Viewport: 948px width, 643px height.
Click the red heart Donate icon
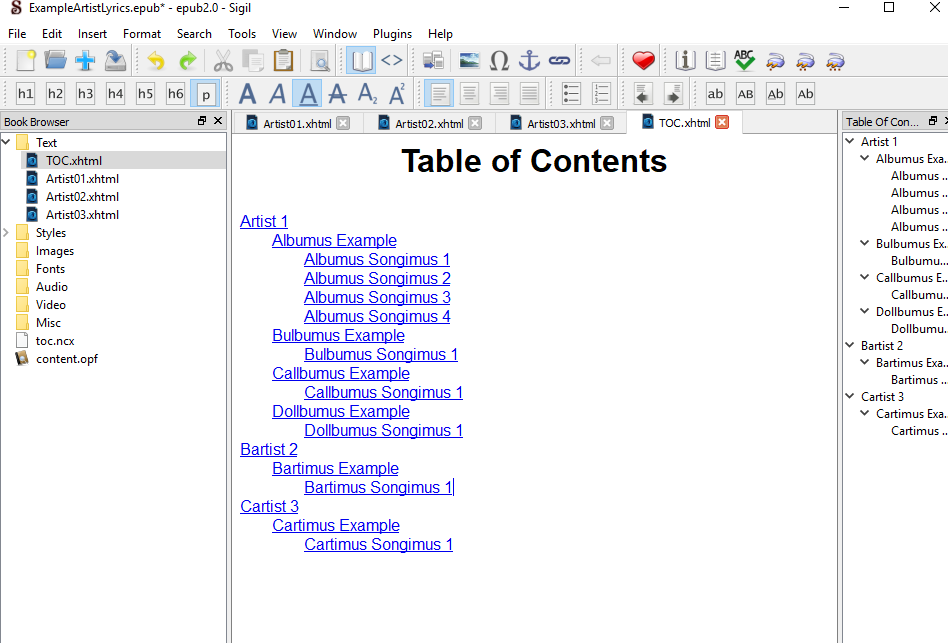643,60
